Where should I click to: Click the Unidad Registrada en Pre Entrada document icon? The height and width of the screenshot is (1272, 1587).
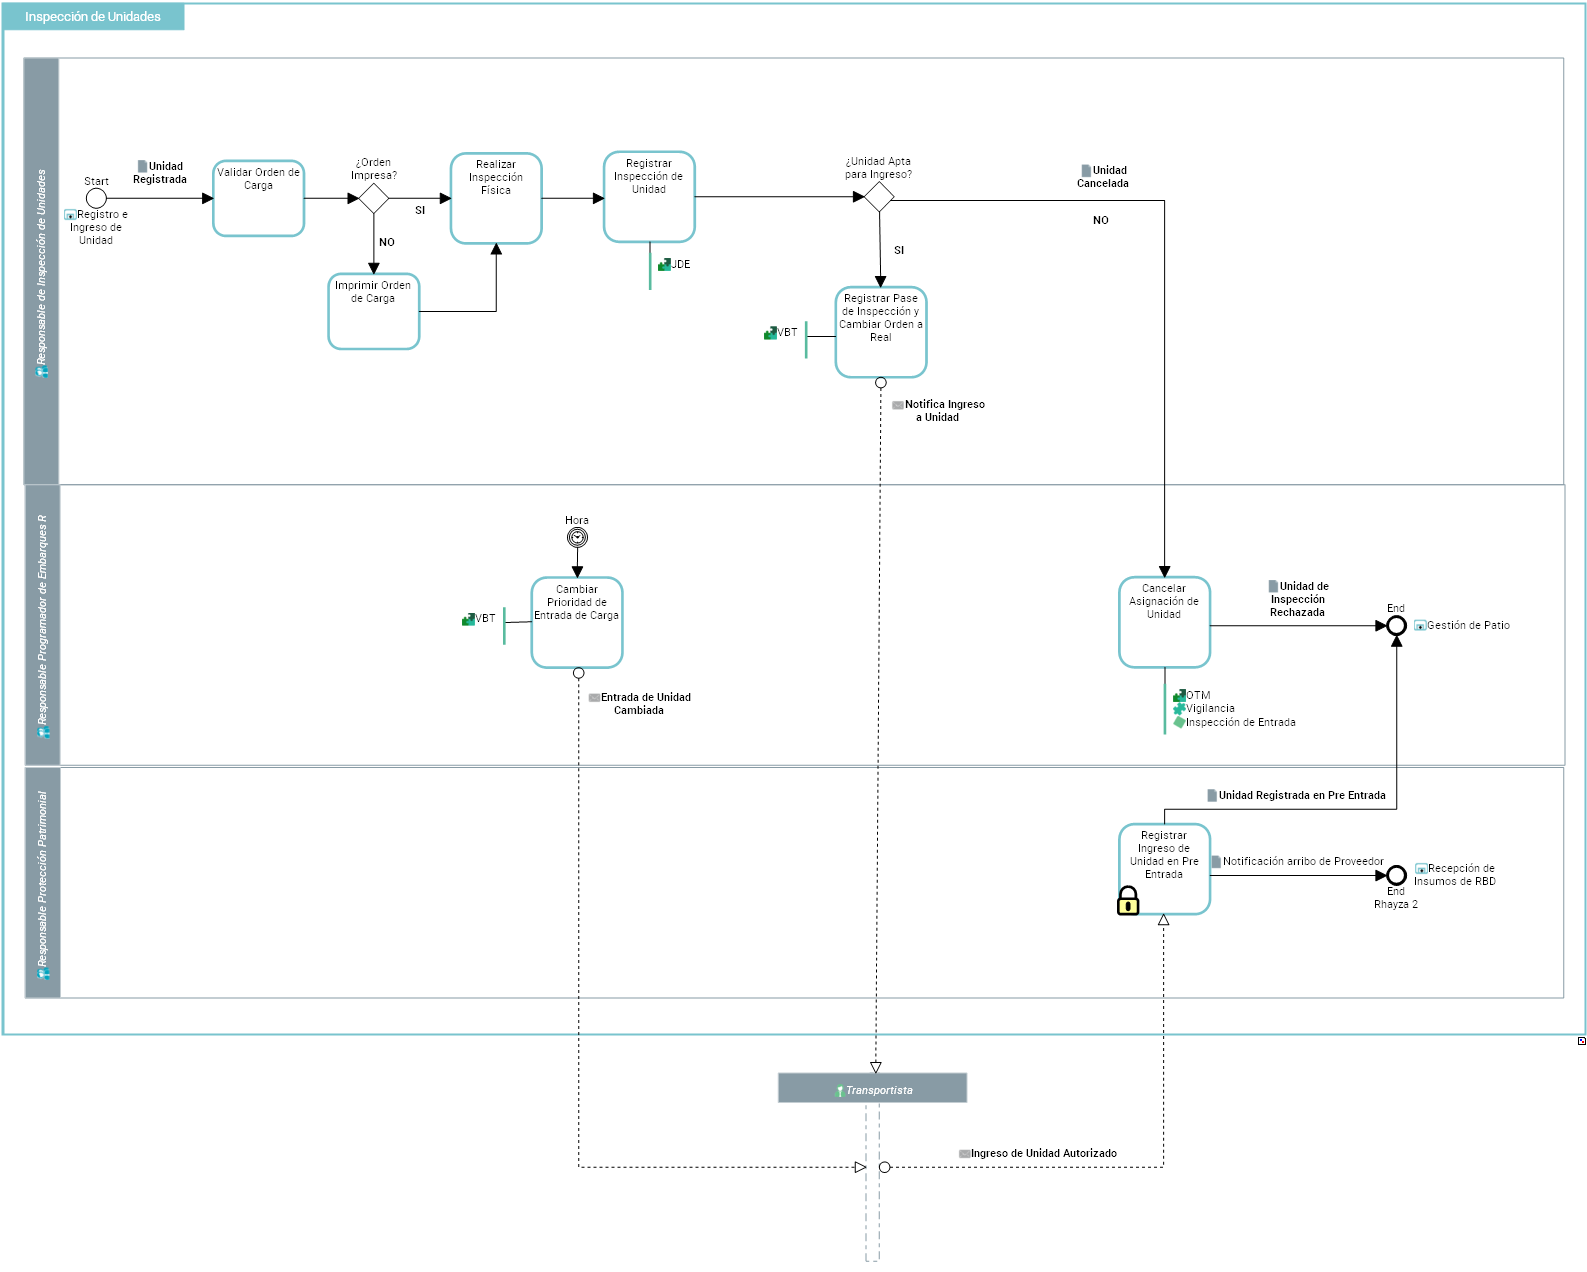[x=1212, y=795]
